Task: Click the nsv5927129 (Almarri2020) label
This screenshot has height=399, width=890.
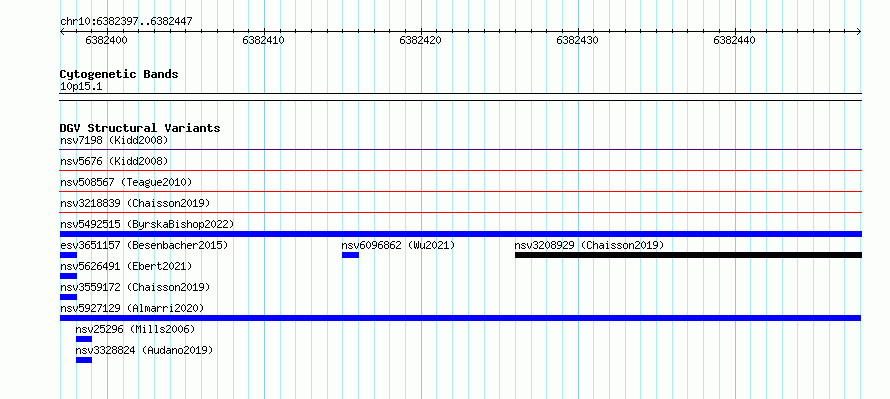Action: coord(132,308)
